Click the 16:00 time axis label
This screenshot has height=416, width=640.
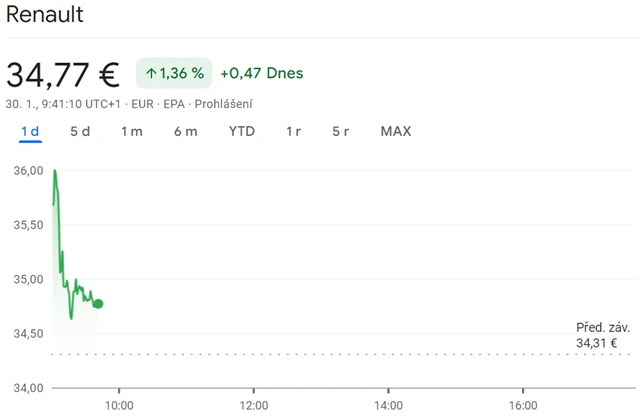point(522,405)
